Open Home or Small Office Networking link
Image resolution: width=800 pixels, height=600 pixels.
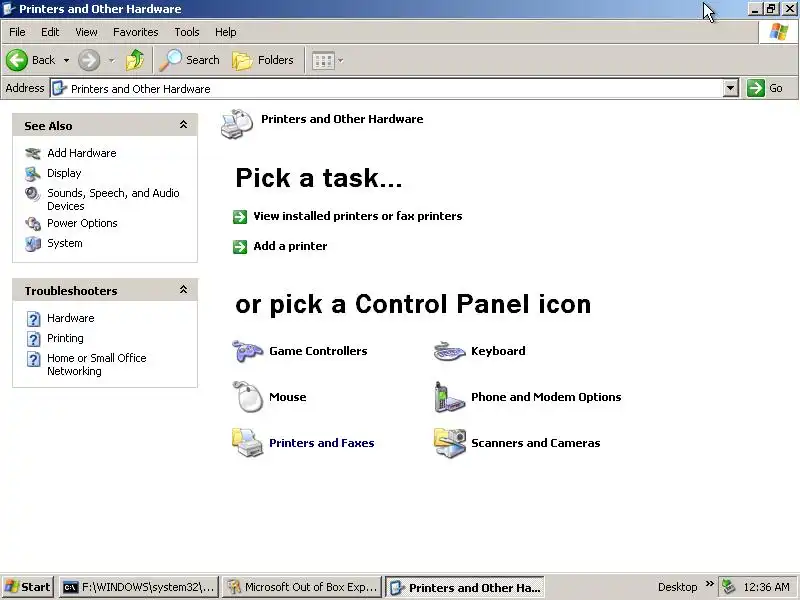pos(97,364)
